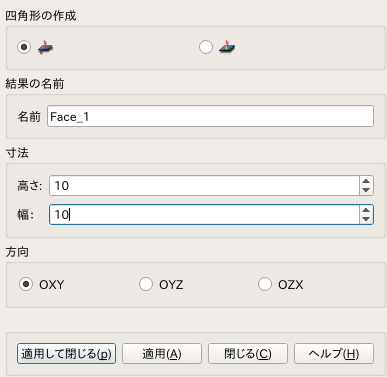Image resolution: width=387 pixels, height=377 pixels.
Task: Click the OXY label text
Action: (52, 285)
